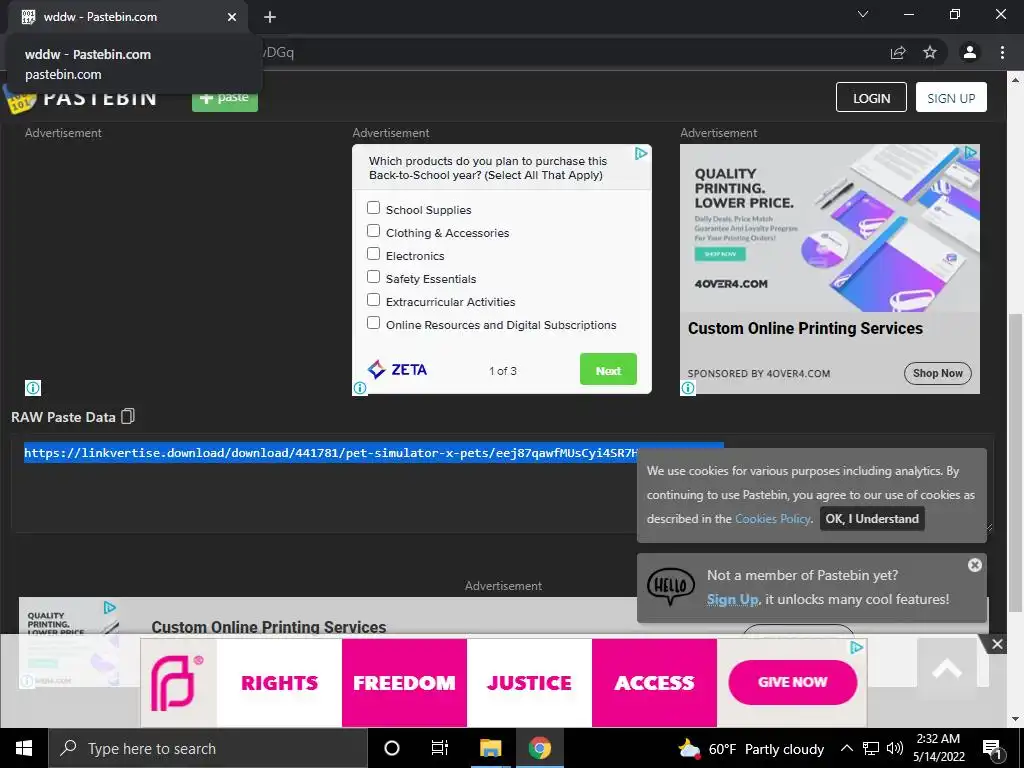Open Cortana circle on taskbar
This screenshot has height=768, width=1024.
point(392,748)
